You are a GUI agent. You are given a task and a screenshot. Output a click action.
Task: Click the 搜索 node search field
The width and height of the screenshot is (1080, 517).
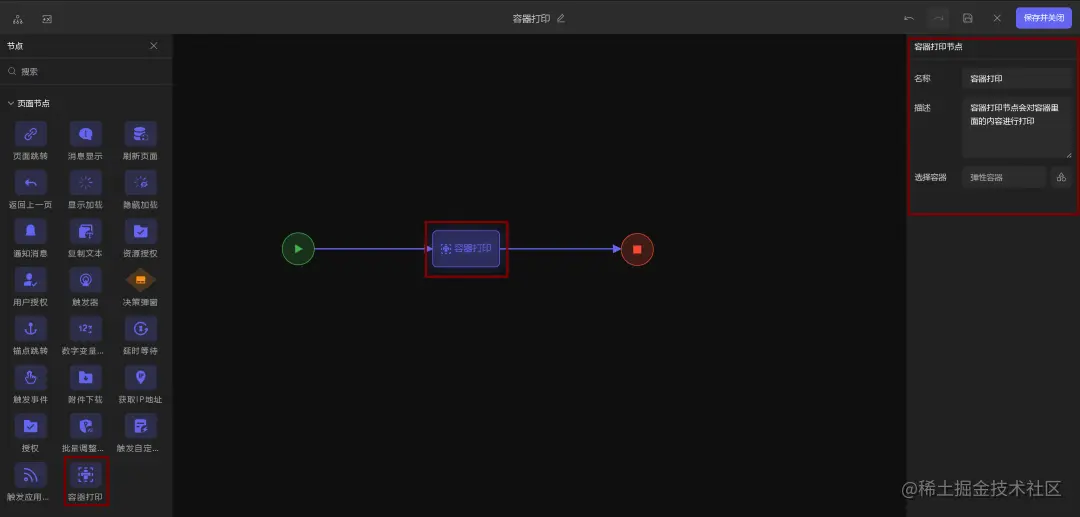86,72
